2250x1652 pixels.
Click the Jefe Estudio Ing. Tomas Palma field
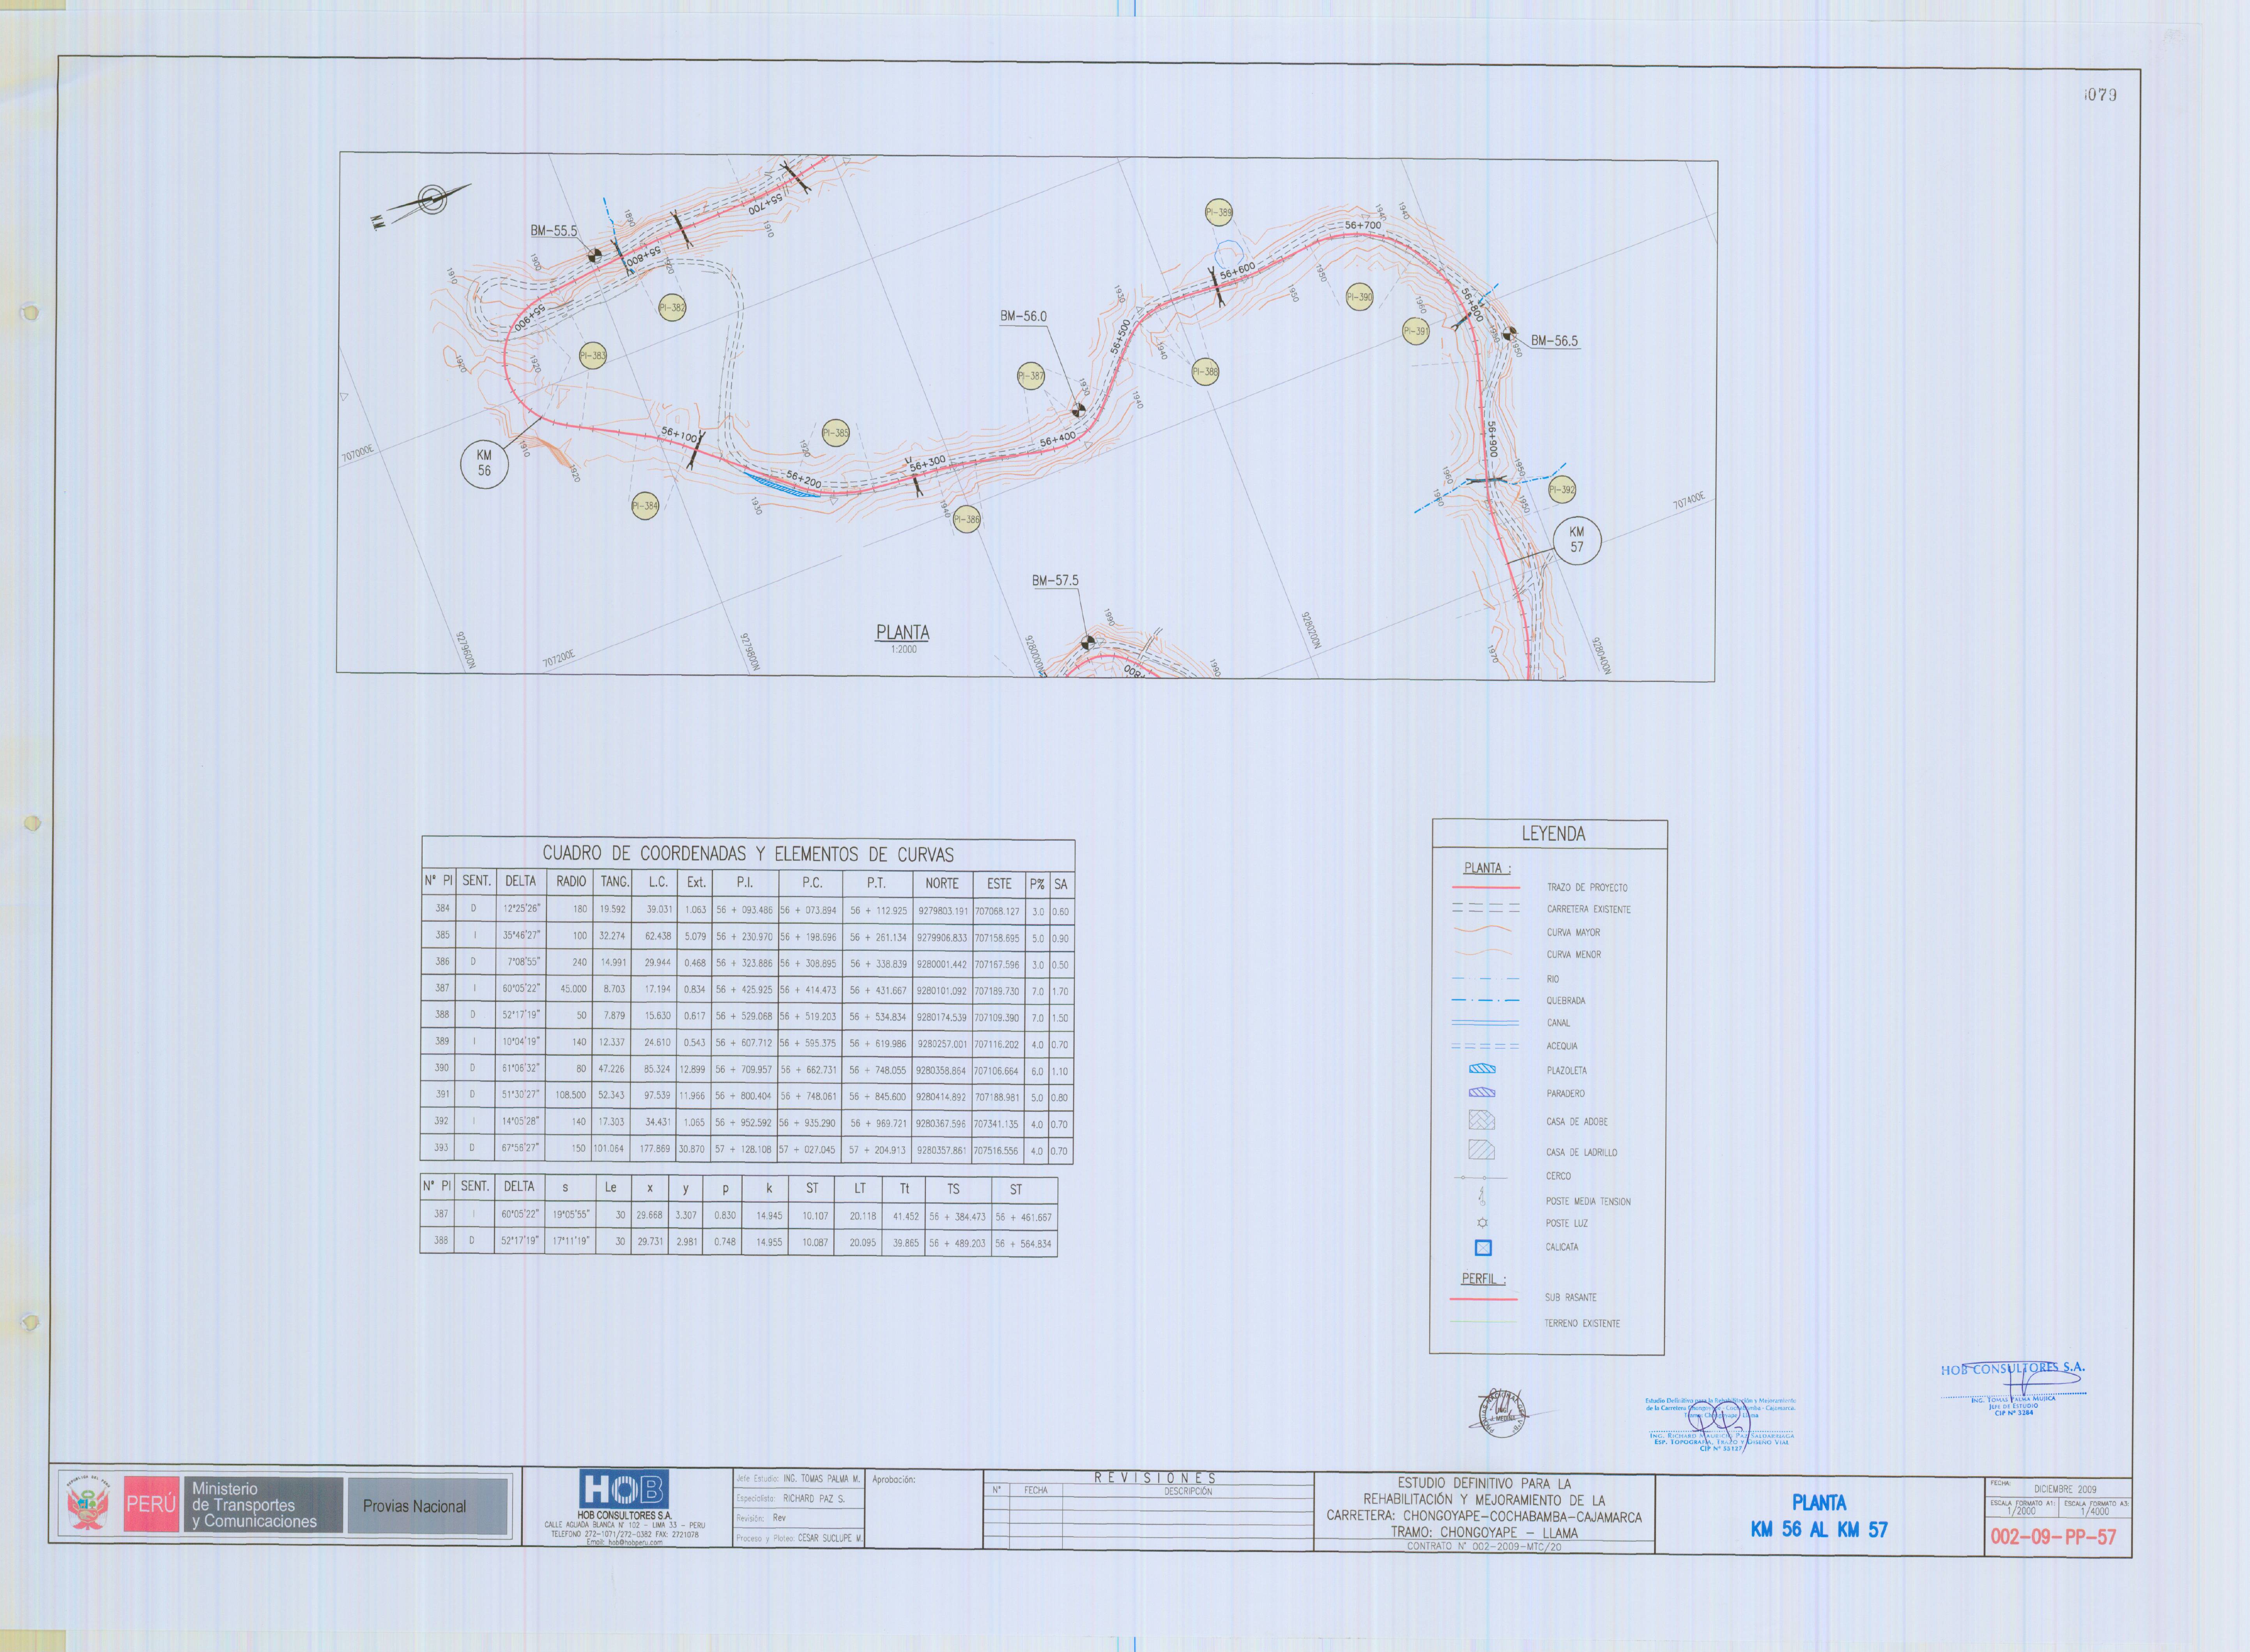798,1478
